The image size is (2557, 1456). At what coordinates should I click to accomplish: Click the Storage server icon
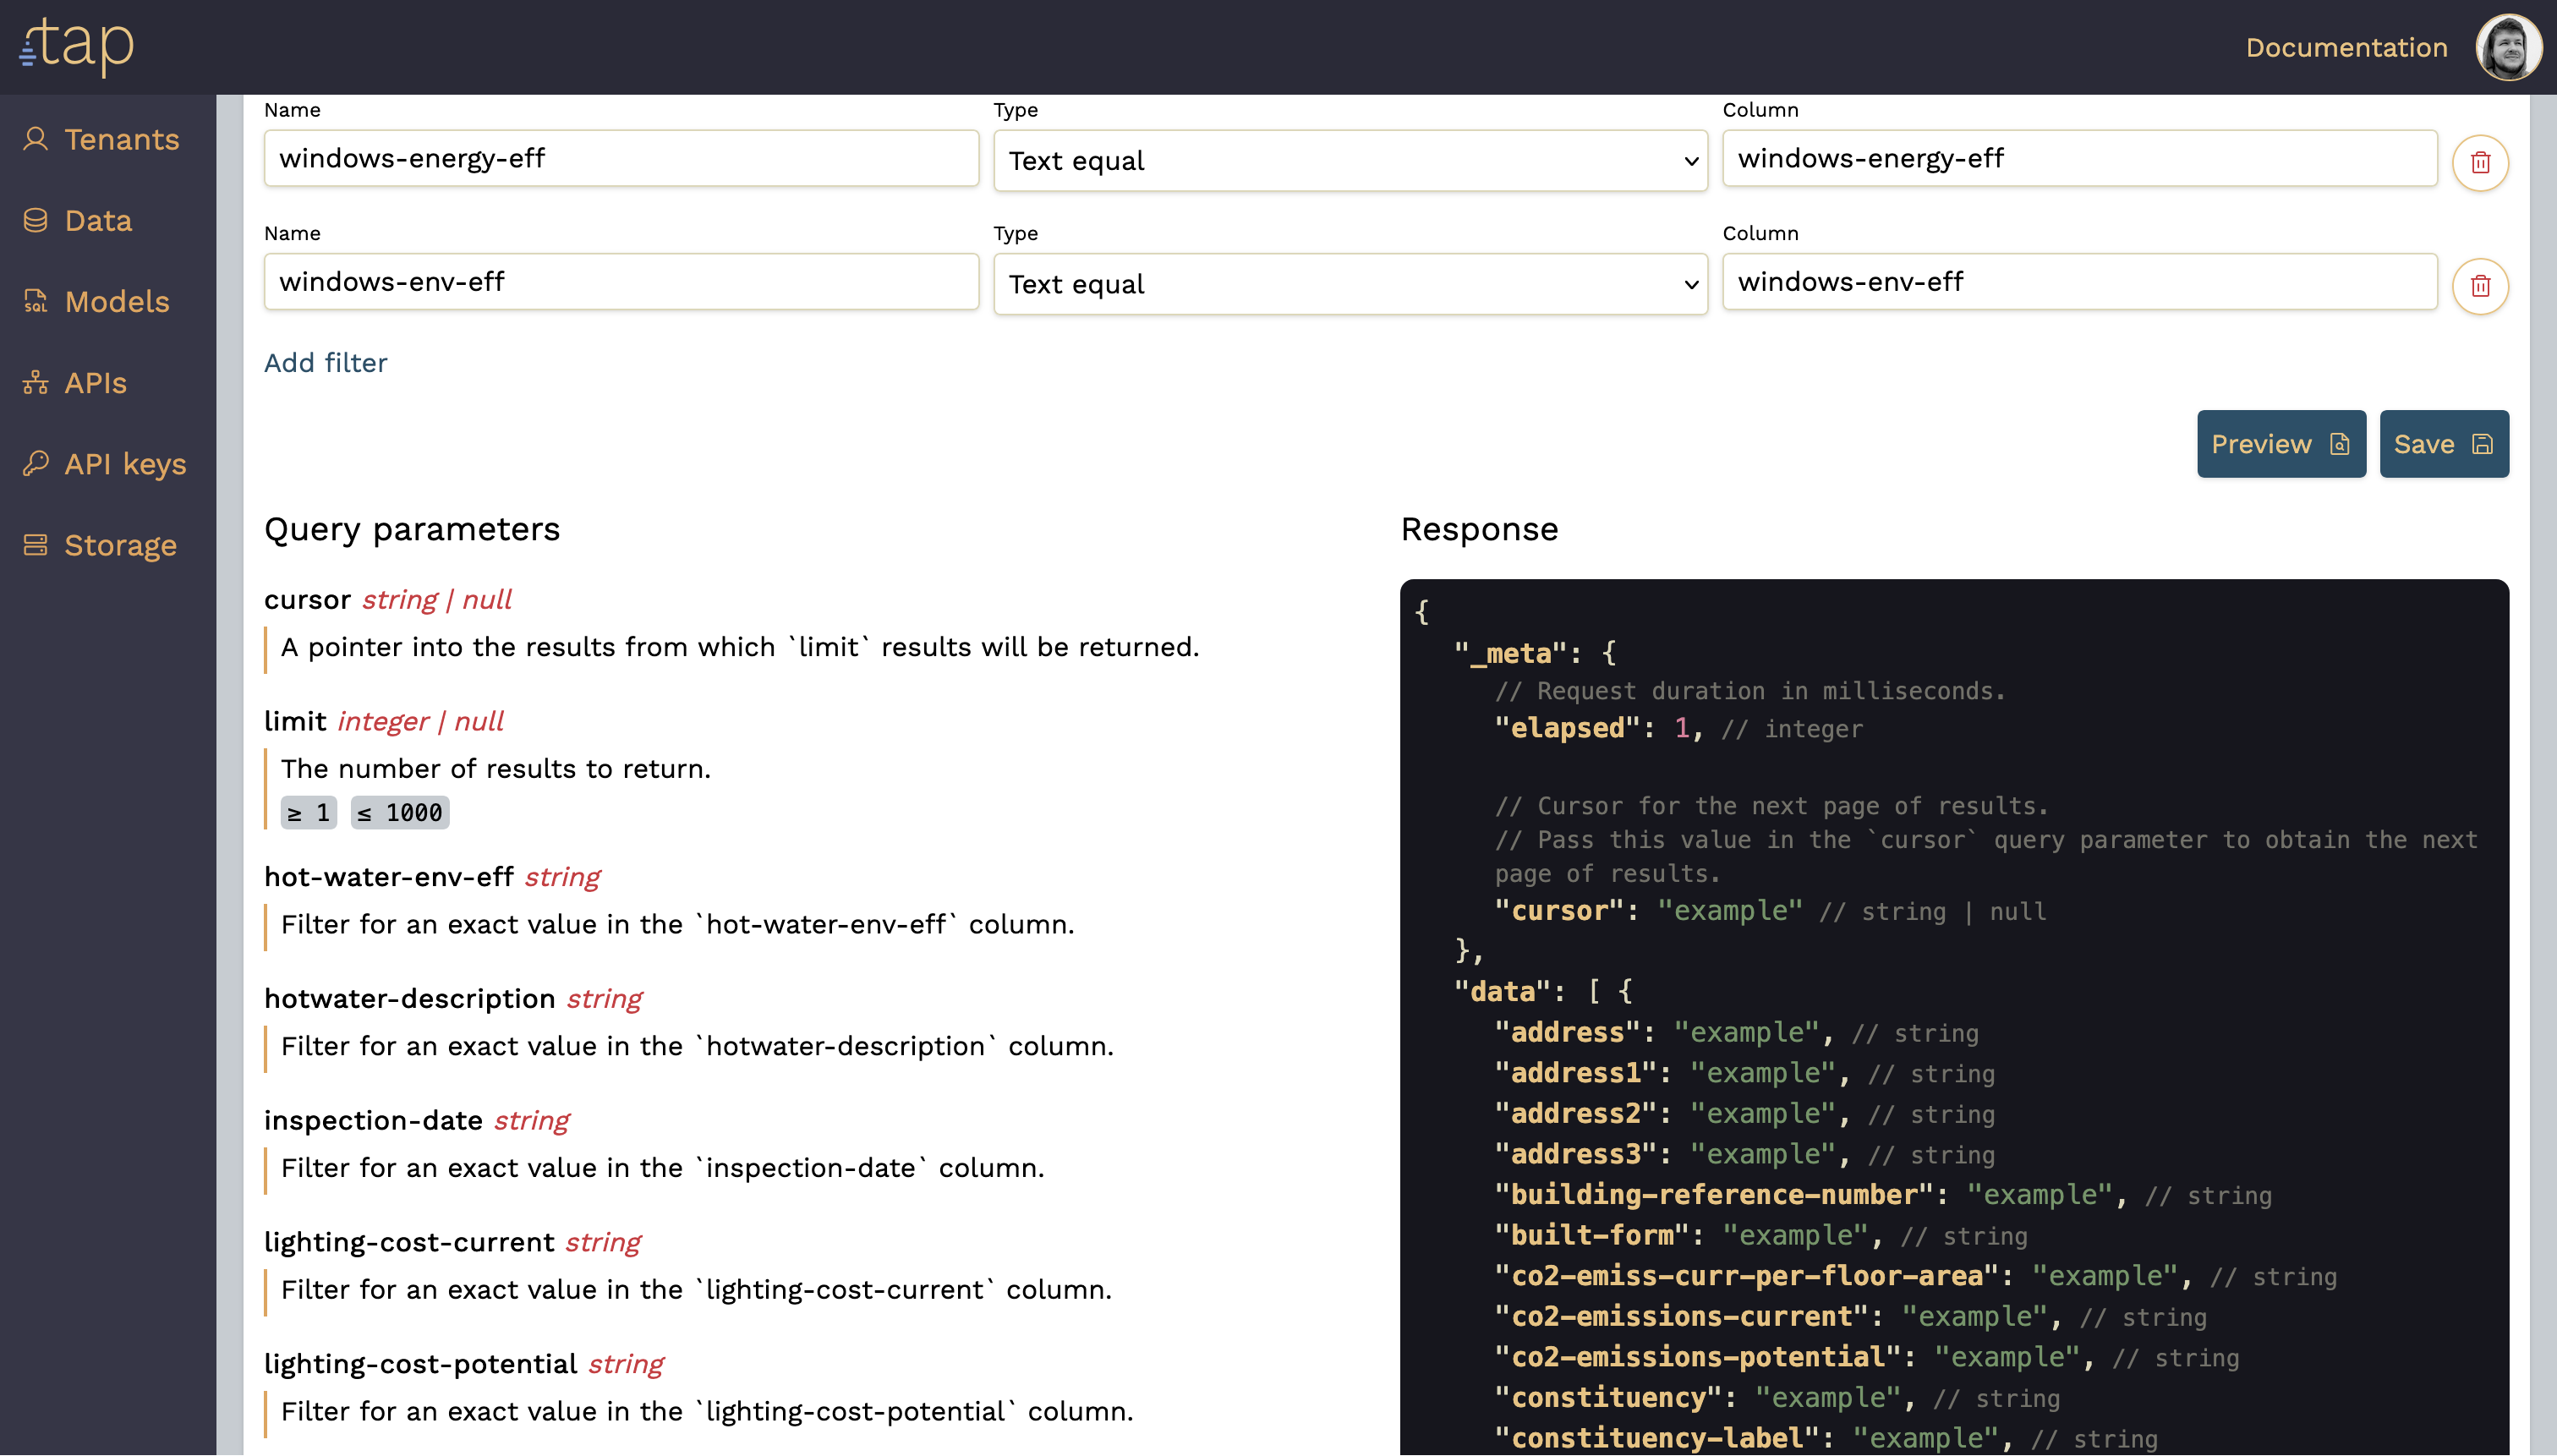click(36, 545)
